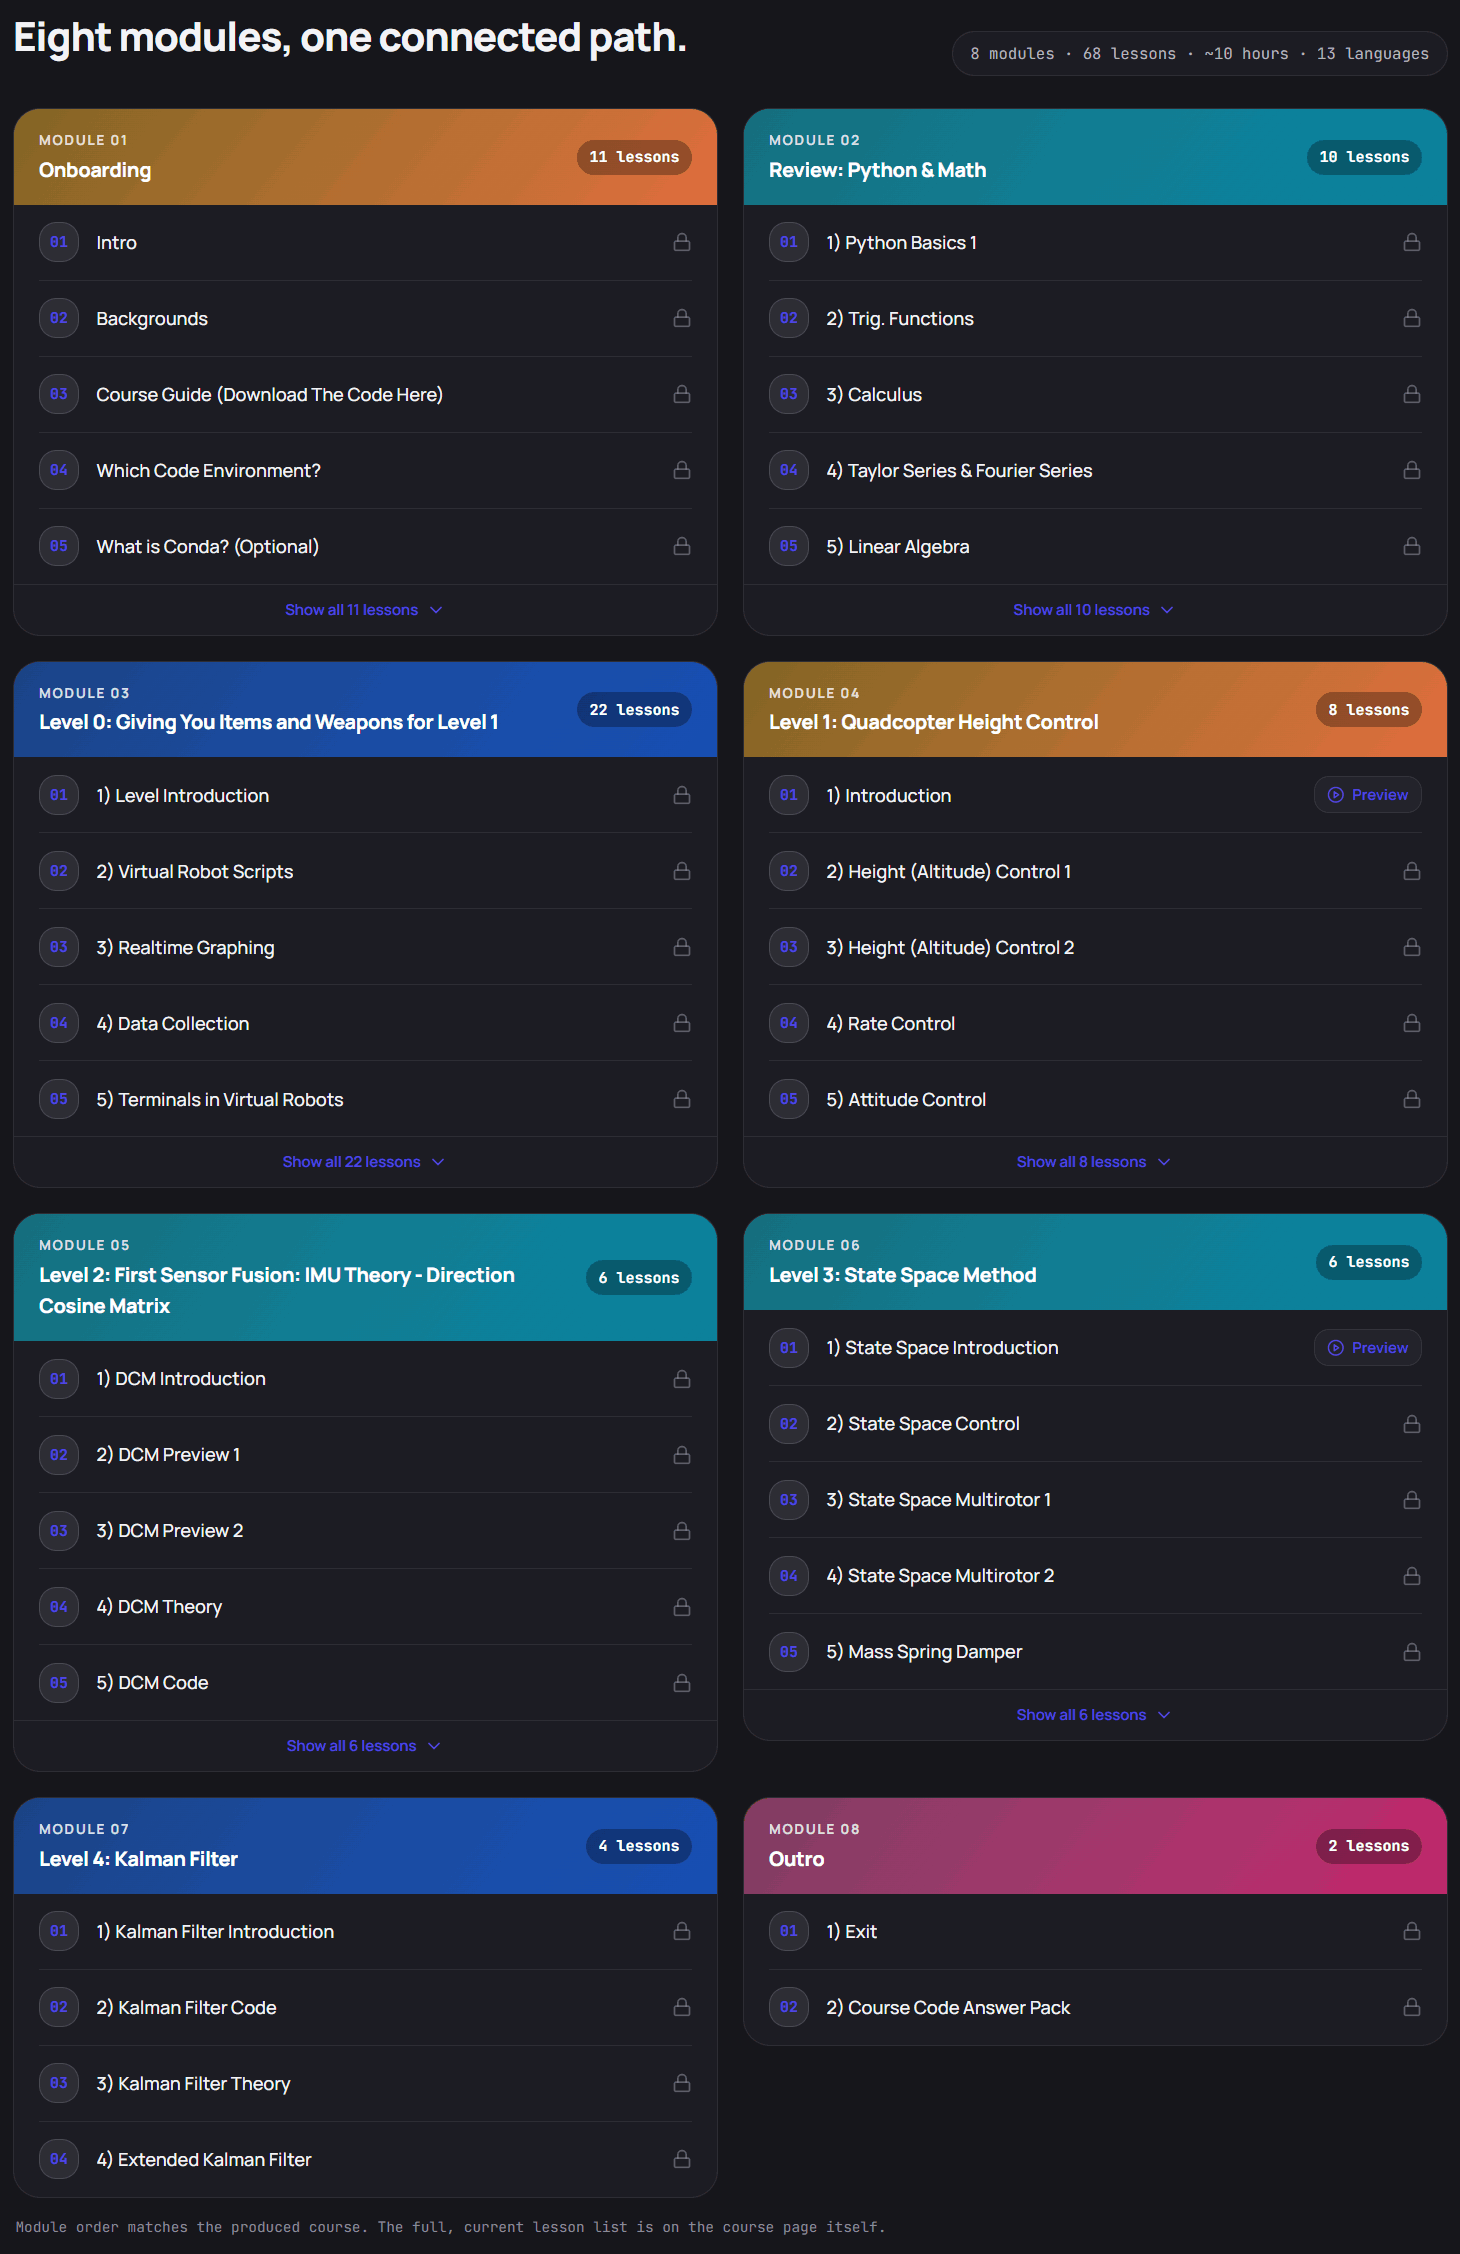The width and height of the screenshot is (1460, 2254).
Task: Click the lock icon beside DCM Theory
Action: (x=682, y=1607)
